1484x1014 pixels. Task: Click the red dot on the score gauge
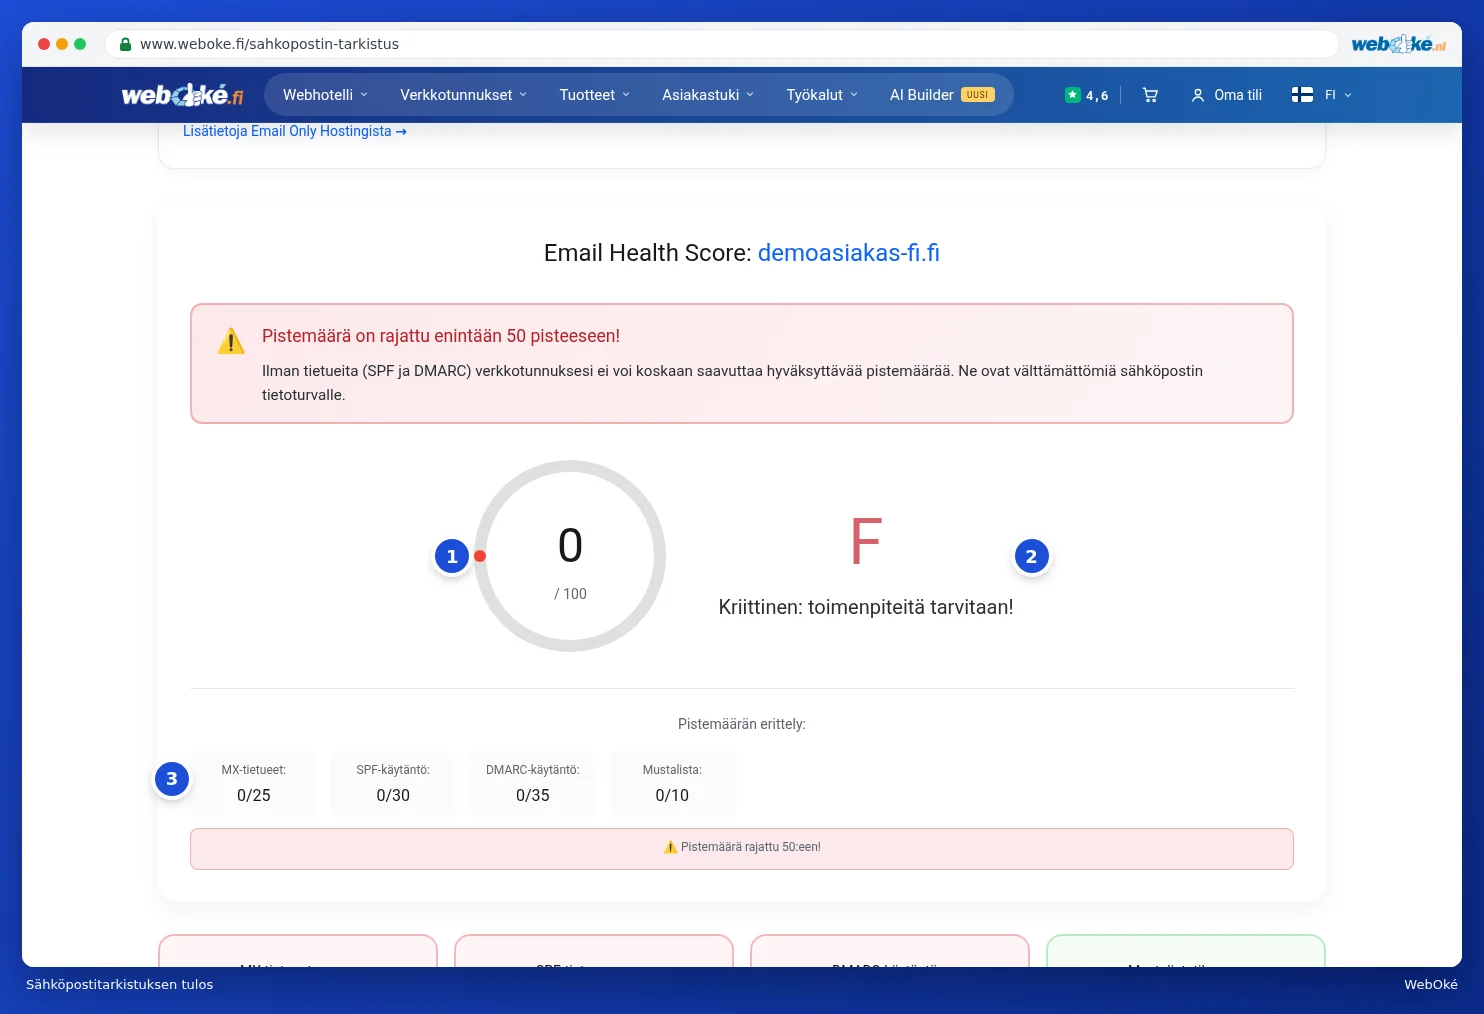pyautogui.click(x=480, y=556)
